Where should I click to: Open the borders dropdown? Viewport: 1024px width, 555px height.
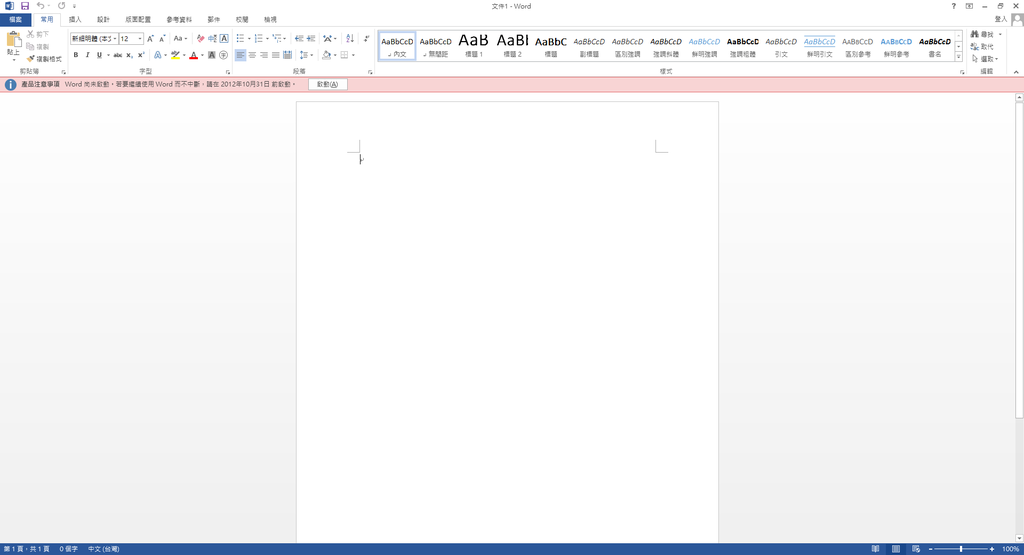click(x=353, y=55)
